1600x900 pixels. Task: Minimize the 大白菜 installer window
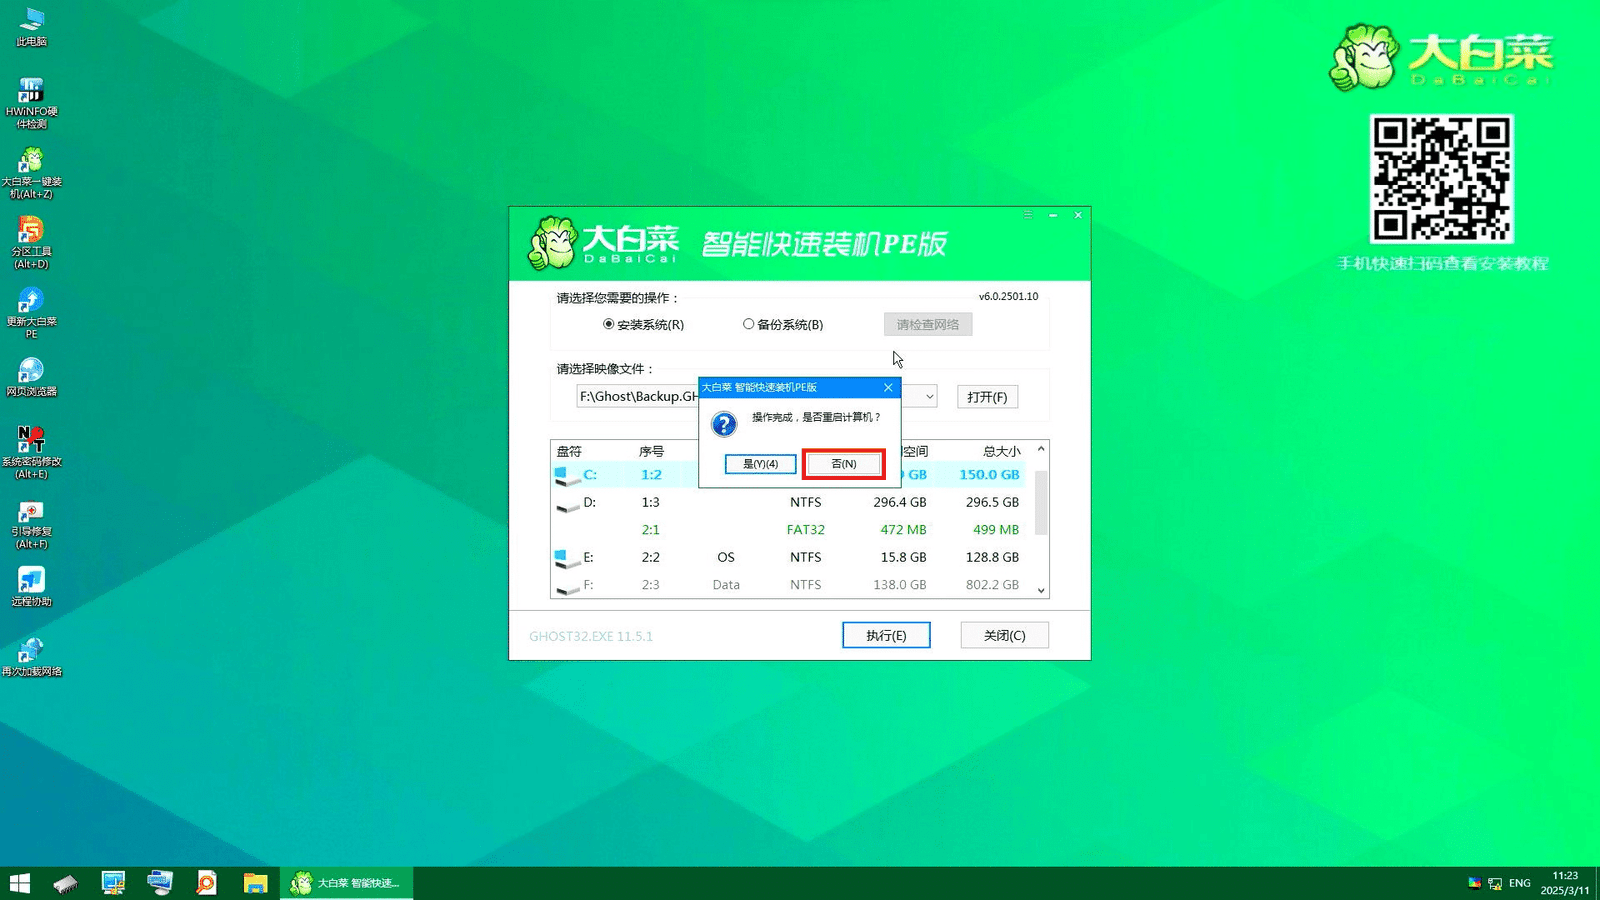coord(1053,215)
